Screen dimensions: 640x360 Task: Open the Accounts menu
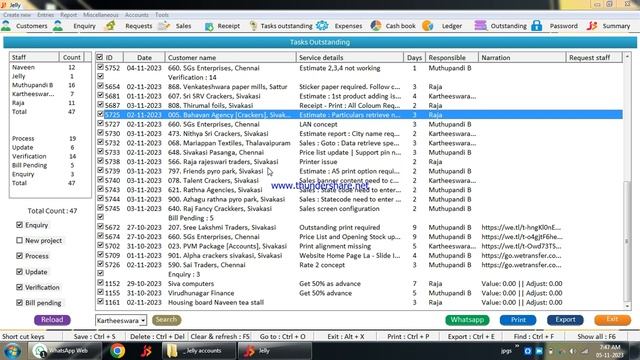(x=137, y=15)
